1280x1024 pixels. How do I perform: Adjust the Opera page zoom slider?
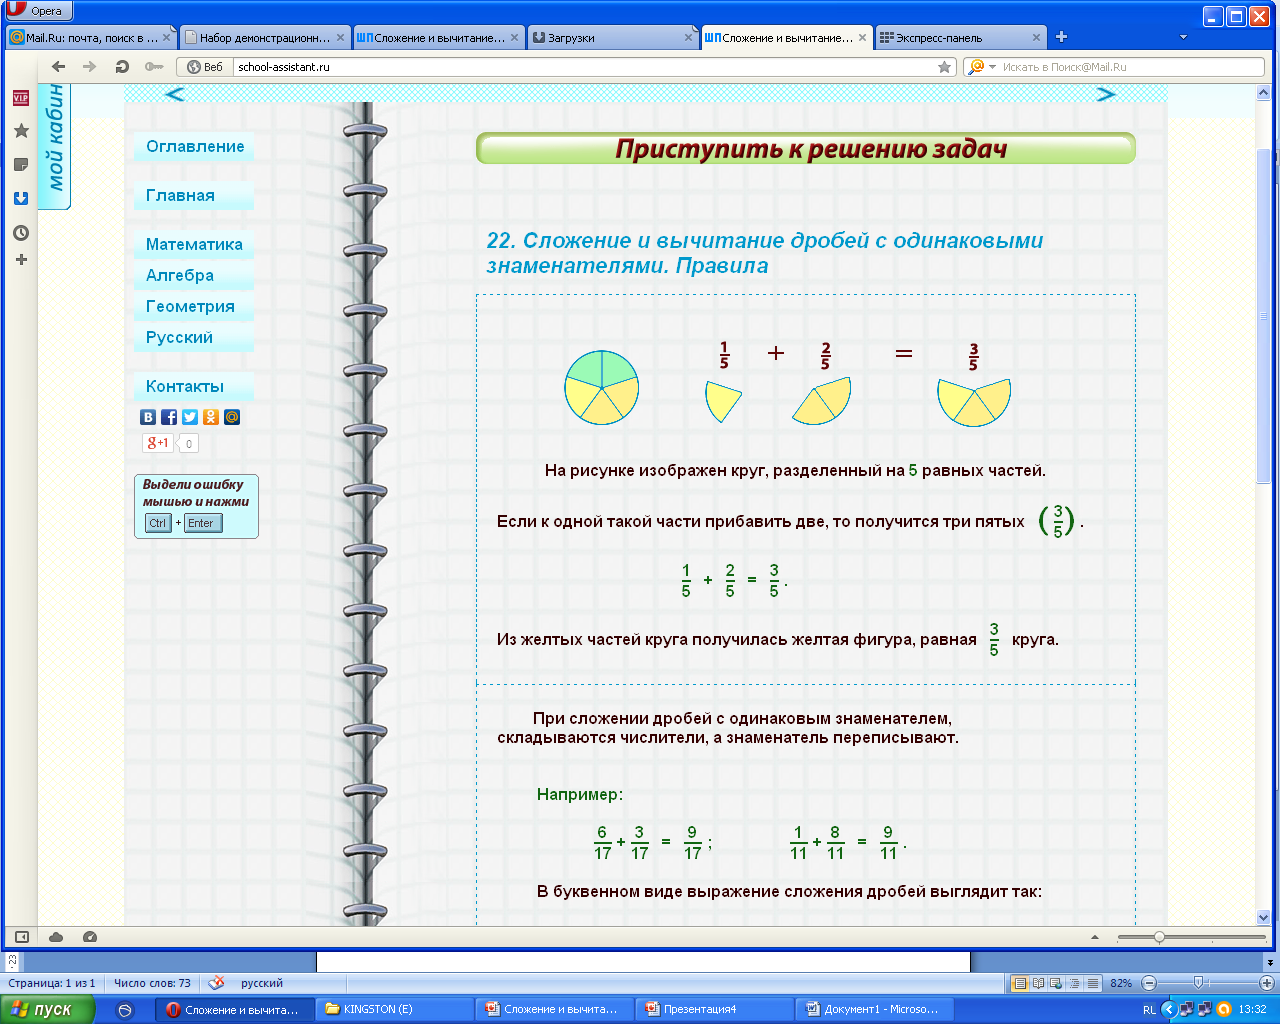coord(1159,937)
